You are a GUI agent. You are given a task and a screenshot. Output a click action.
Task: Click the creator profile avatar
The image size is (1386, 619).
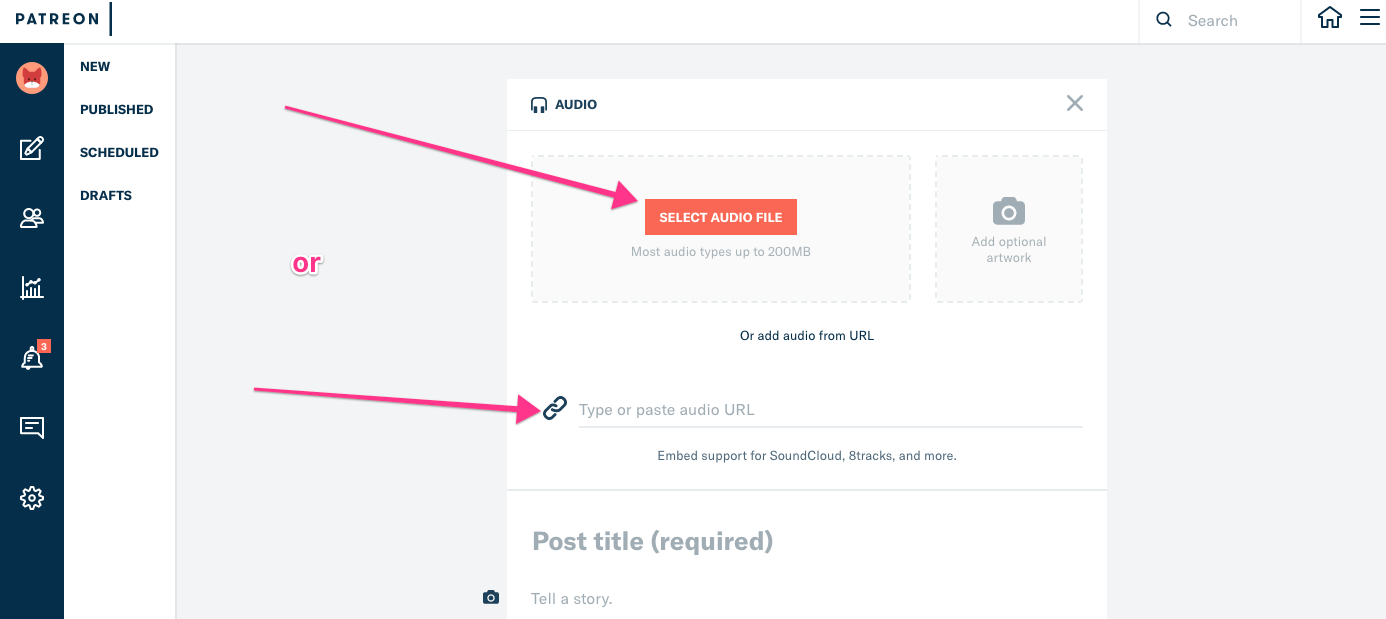[x=32, y=77]
